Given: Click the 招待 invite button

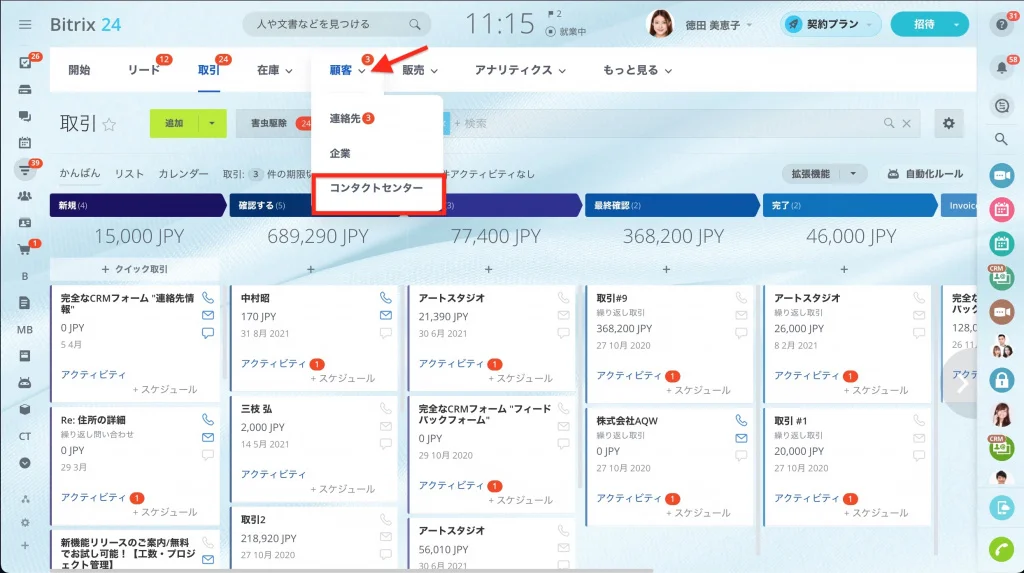Looking at the screenshot, I should (x=923, y=24).
